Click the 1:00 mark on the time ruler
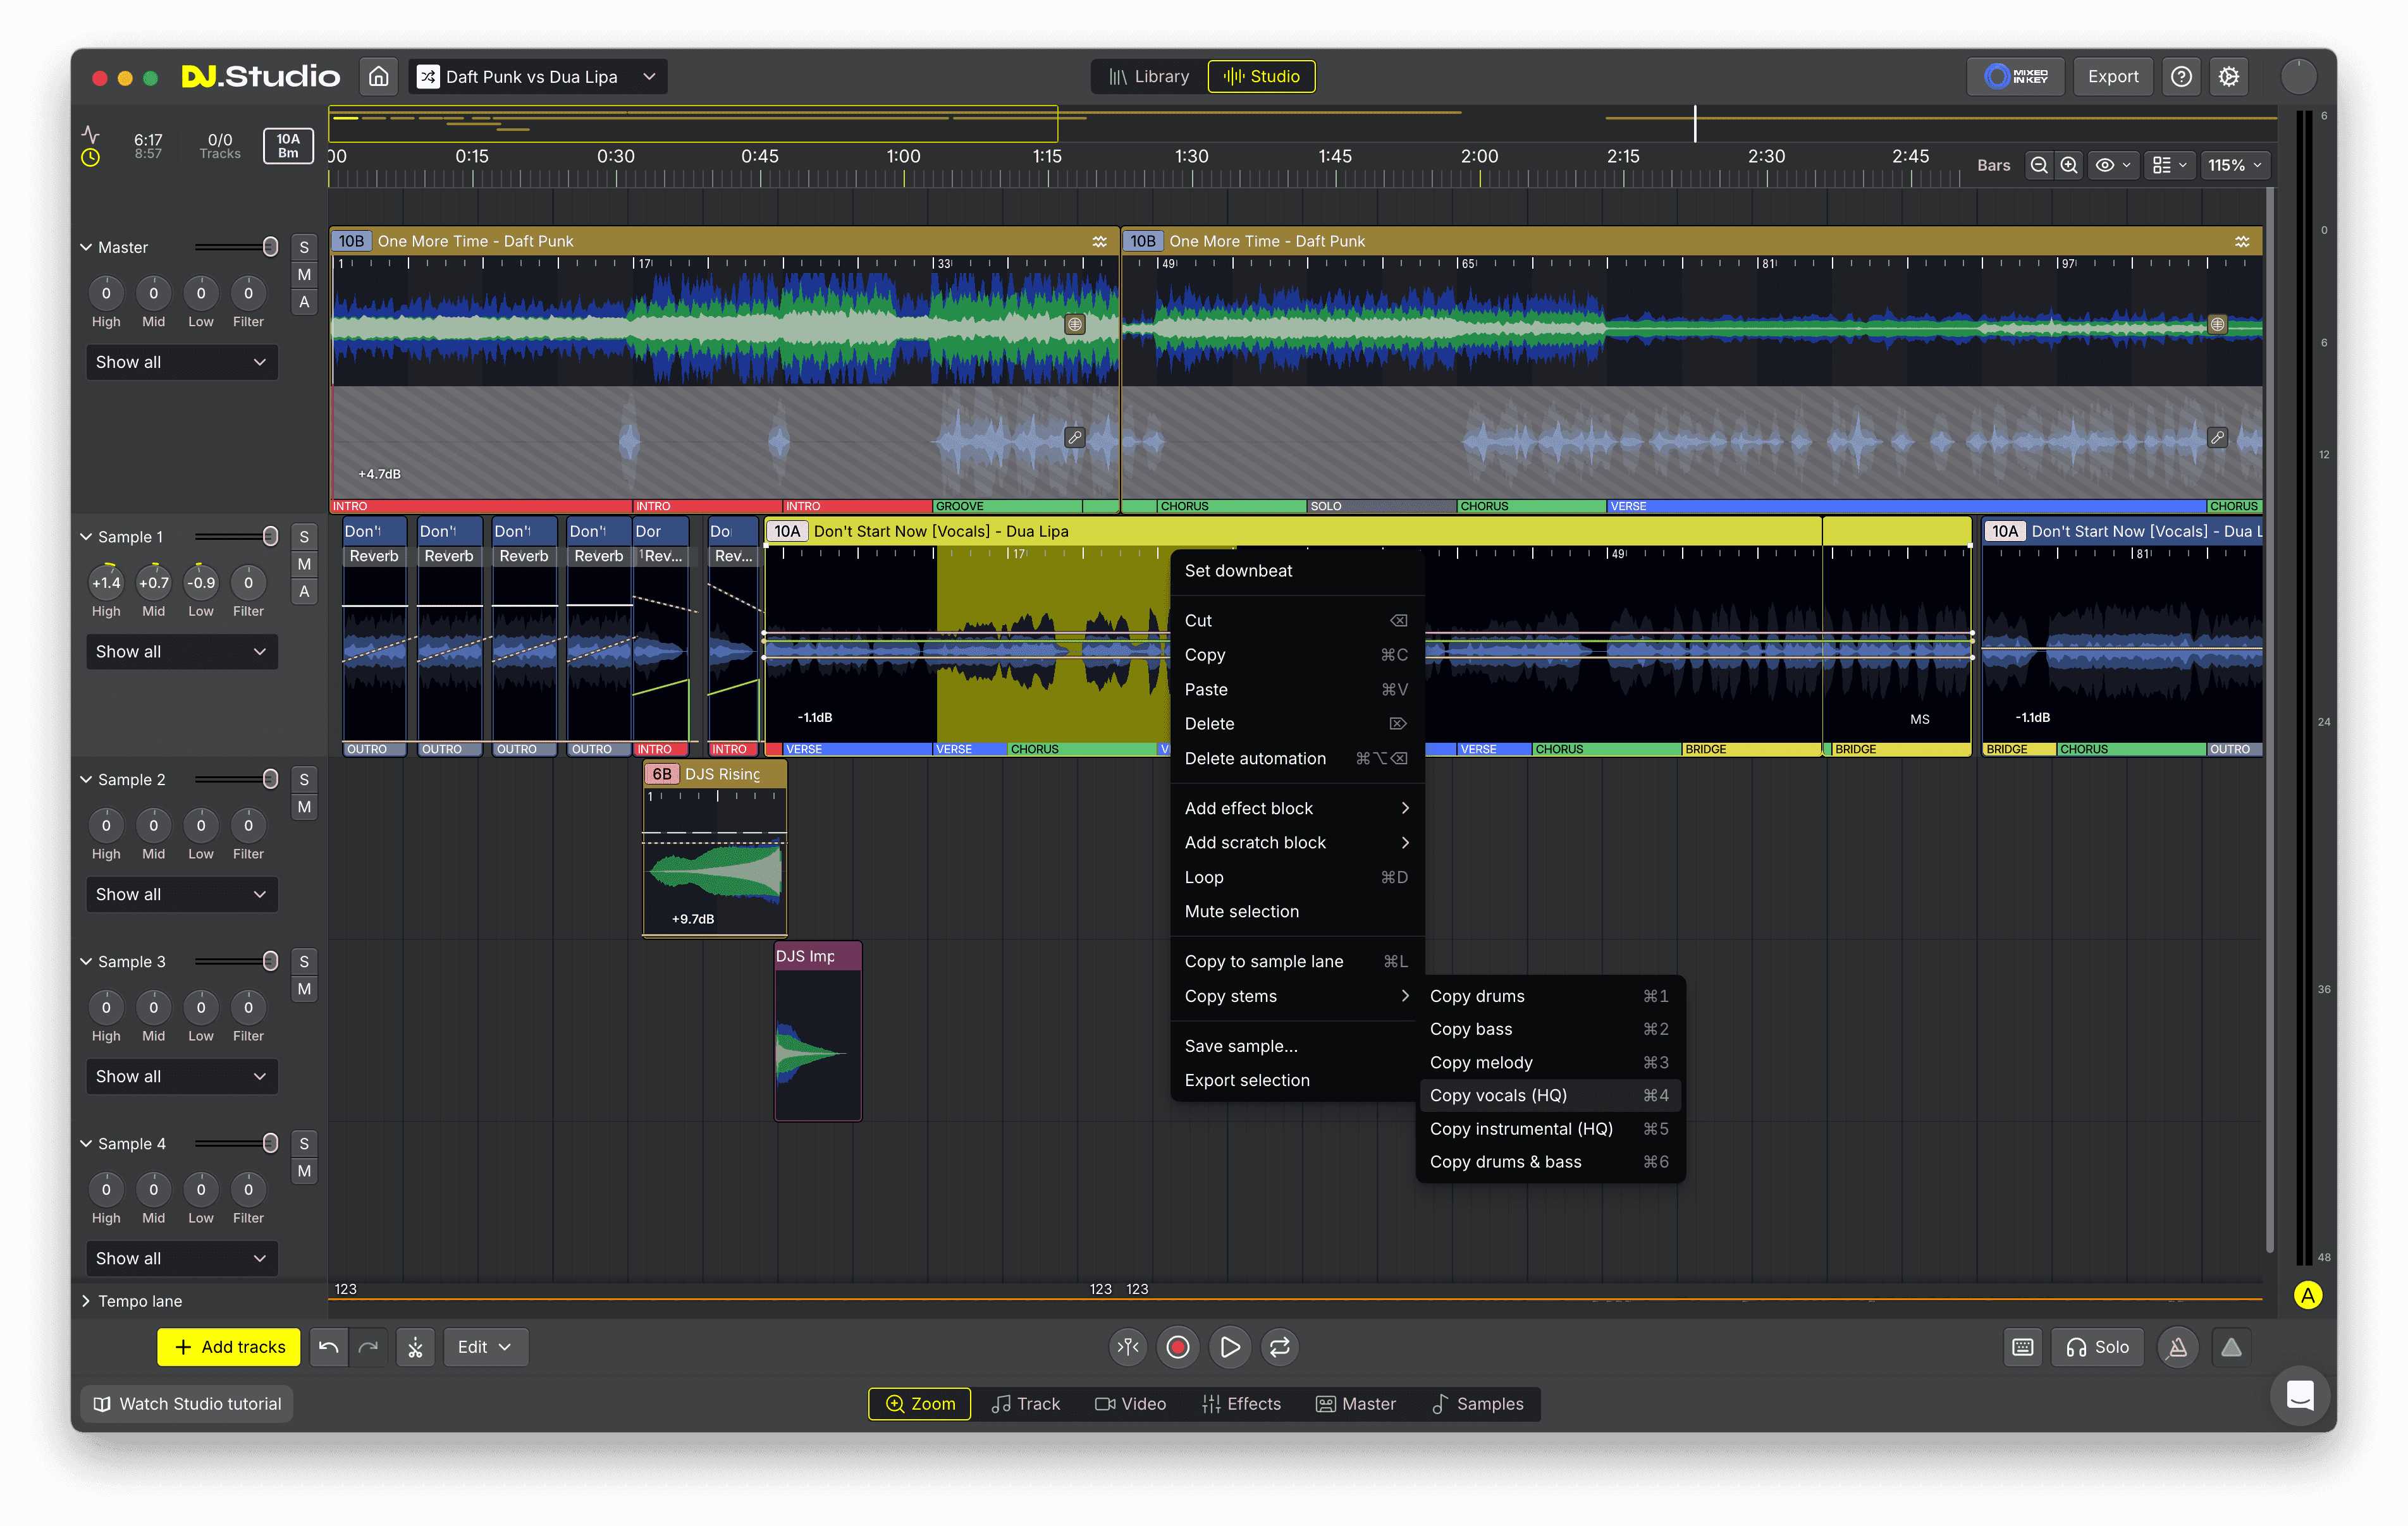 (x=903, y=156)
